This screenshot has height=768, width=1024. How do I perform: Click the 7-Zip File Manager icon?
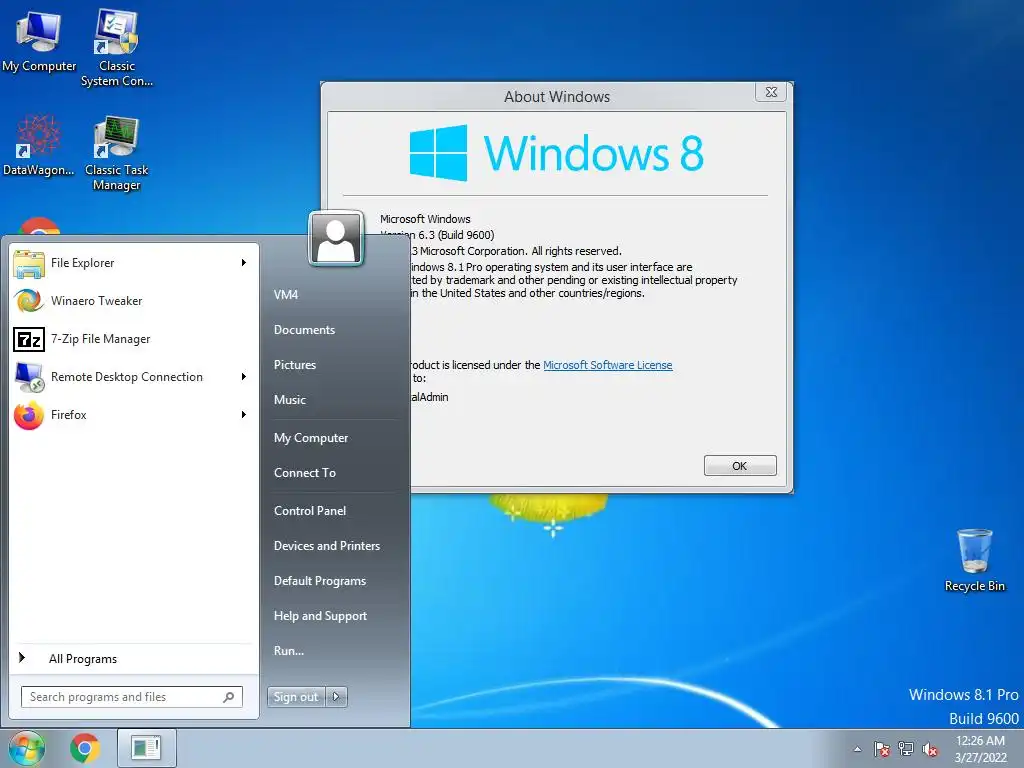point(29,339)
